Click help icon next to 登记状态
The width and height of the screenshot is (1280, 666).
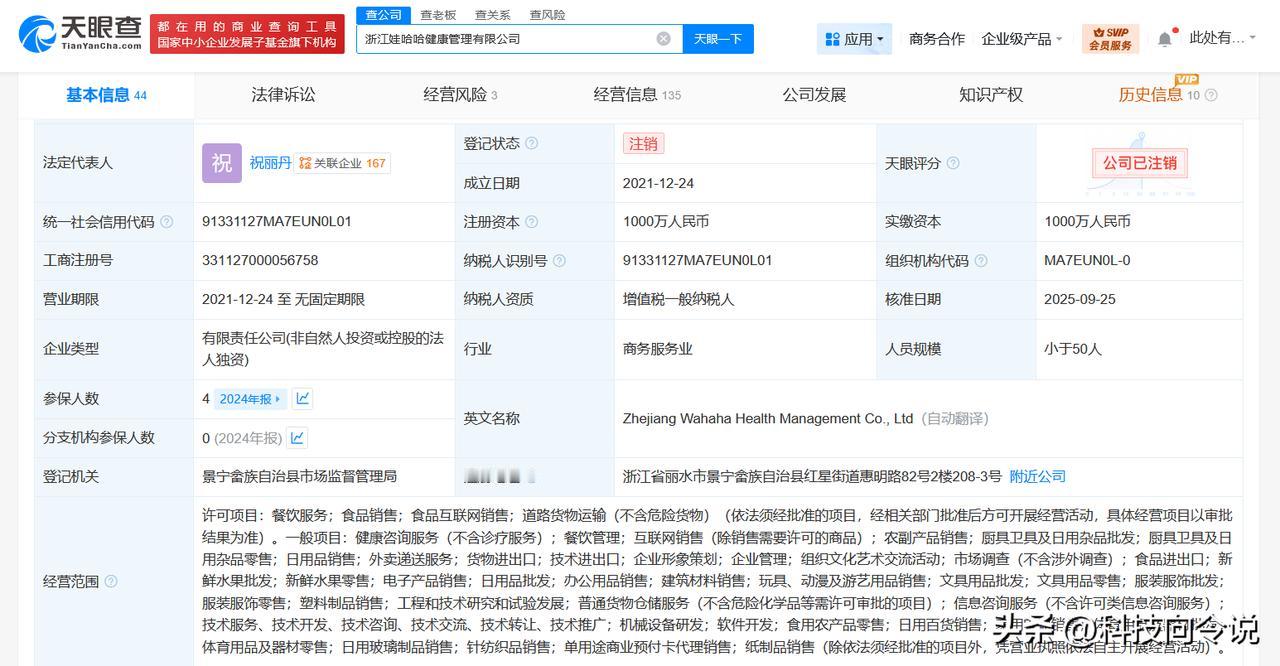[x=531, y=144]
